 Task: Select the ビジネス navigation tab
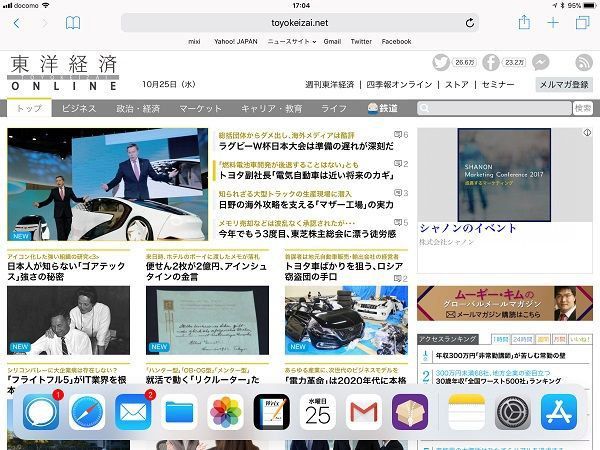pyautogui.click(x=79, y=108)
